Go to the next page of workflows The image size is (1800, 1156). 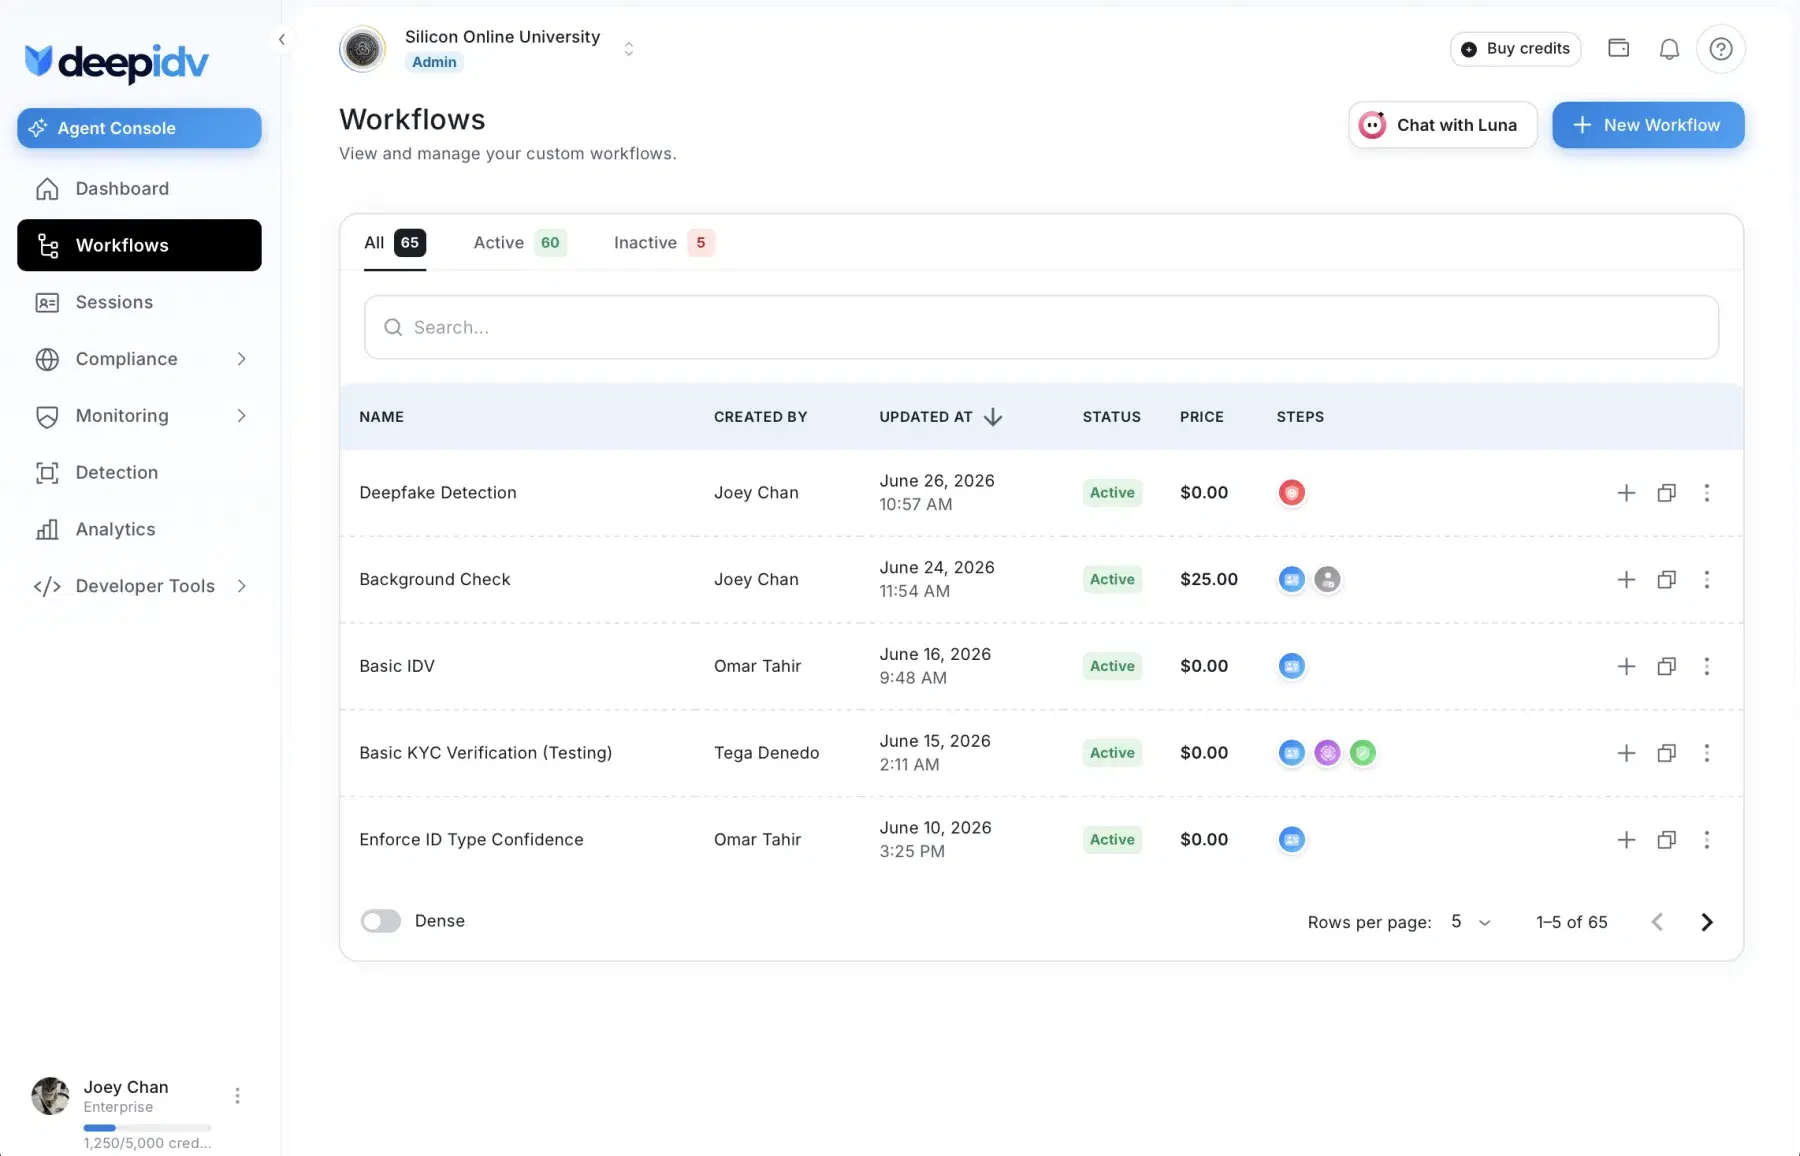tap(1707, 922)
